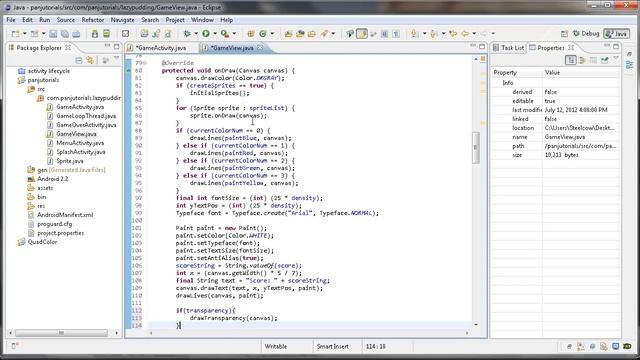The image size is (640, 360).
Task: Select the QuadColor project
Action: tap(42, 242)
